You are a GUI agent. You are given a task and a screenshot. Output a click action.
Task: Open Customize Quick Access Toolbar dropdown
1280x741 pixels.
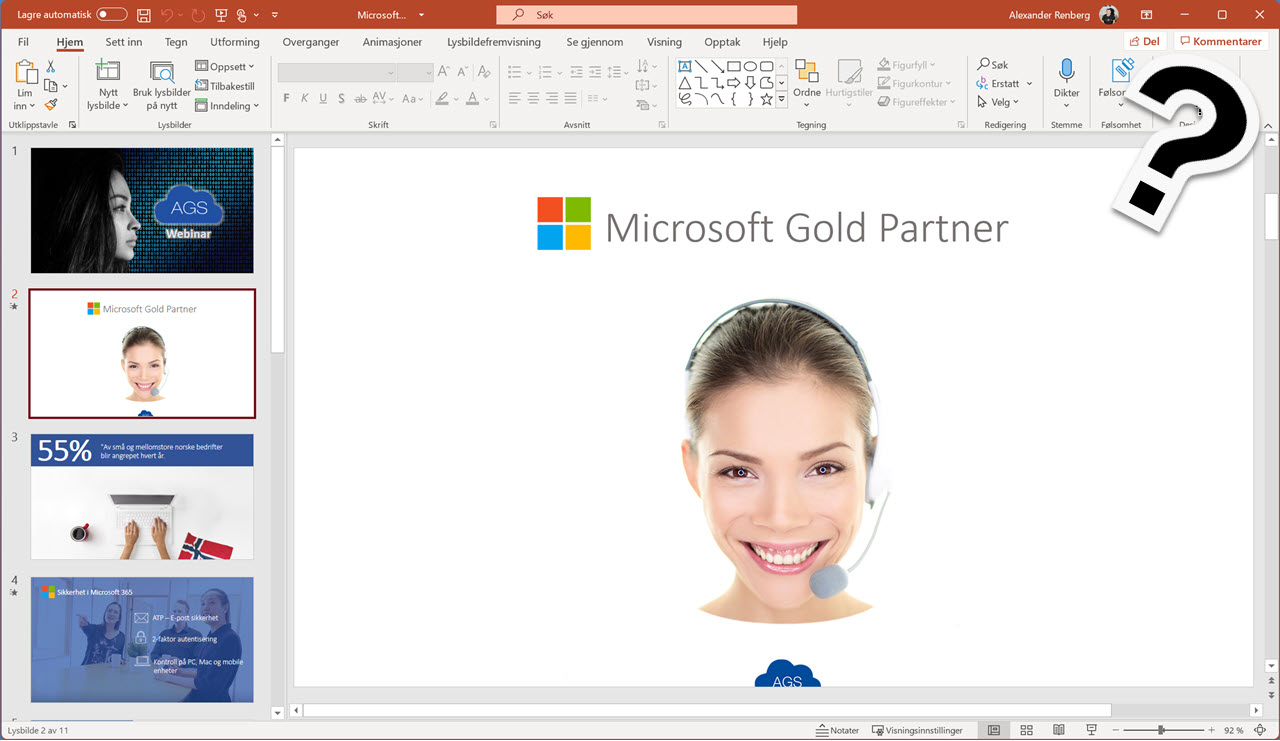click(275, 15)
